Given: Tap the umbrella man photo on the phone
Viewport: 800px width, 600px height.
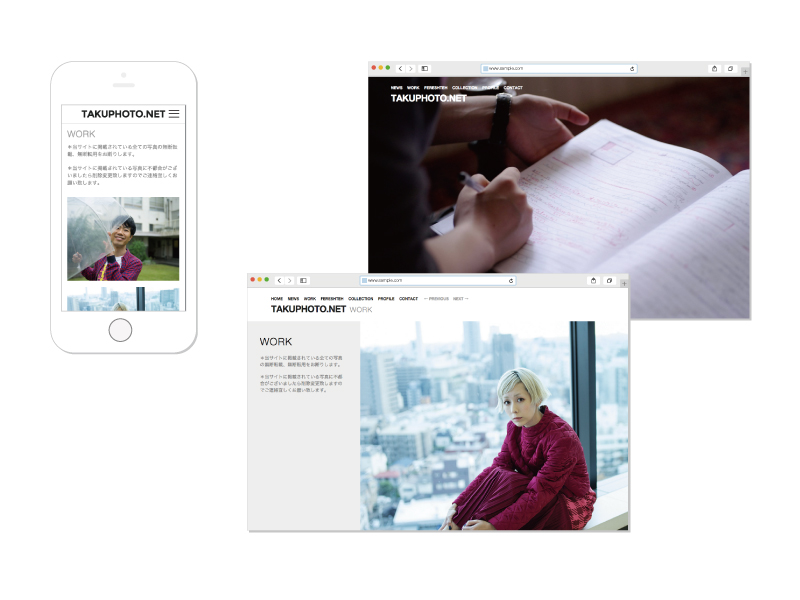Looking at the screenshot, I should tap(123, 238).
